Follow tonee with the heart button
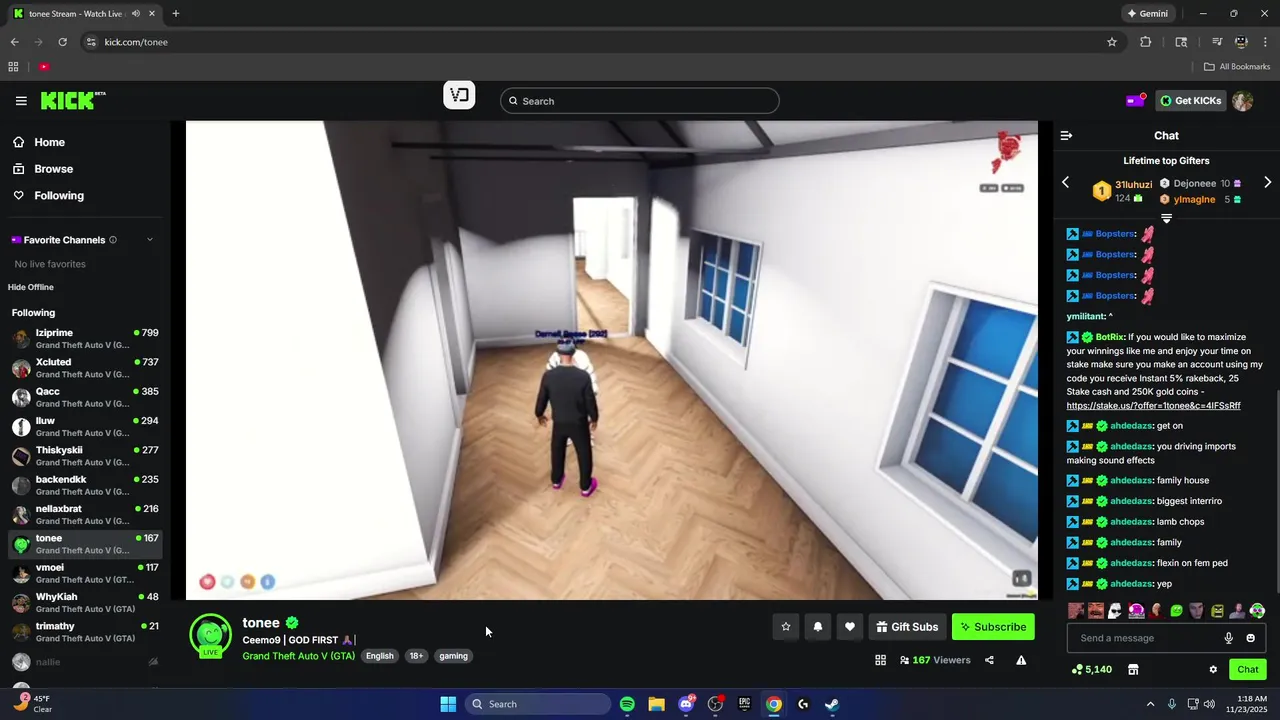 point(850,627)
